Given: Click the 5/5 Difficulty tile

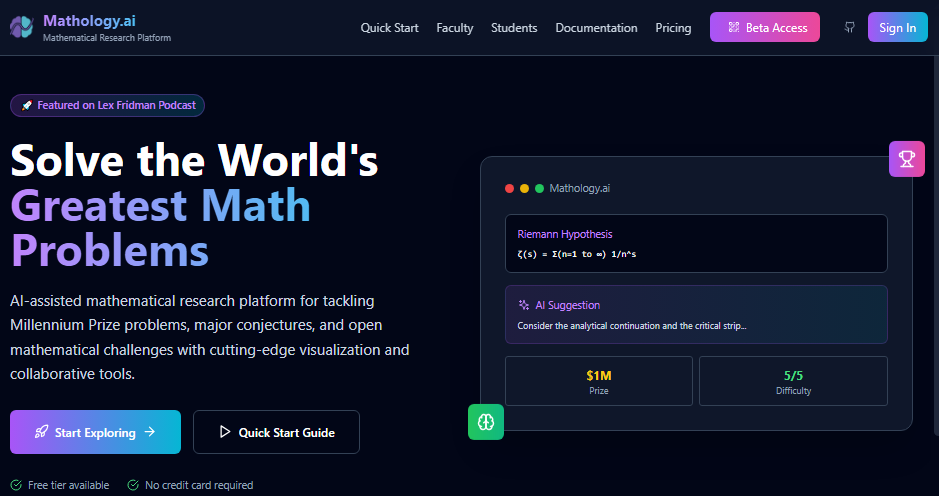Looking at the screenshot, I should tap(793, 381).
